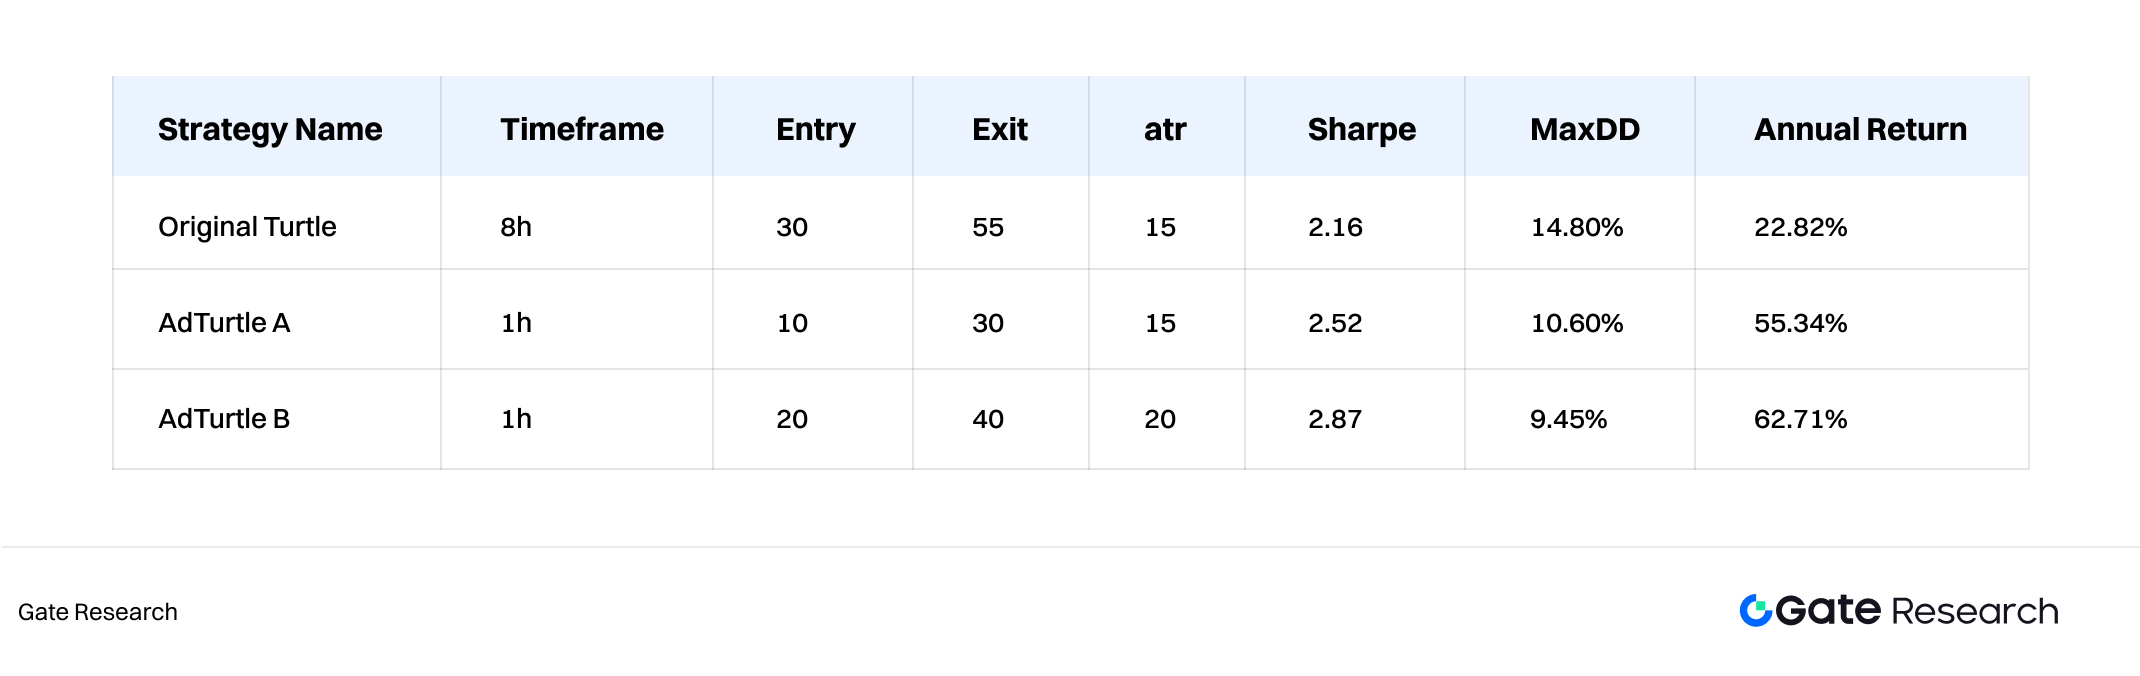Click the Sharpe column header
This screenshot has width=2140, height=676.
pyautogui.click(x=1362, y=130)
